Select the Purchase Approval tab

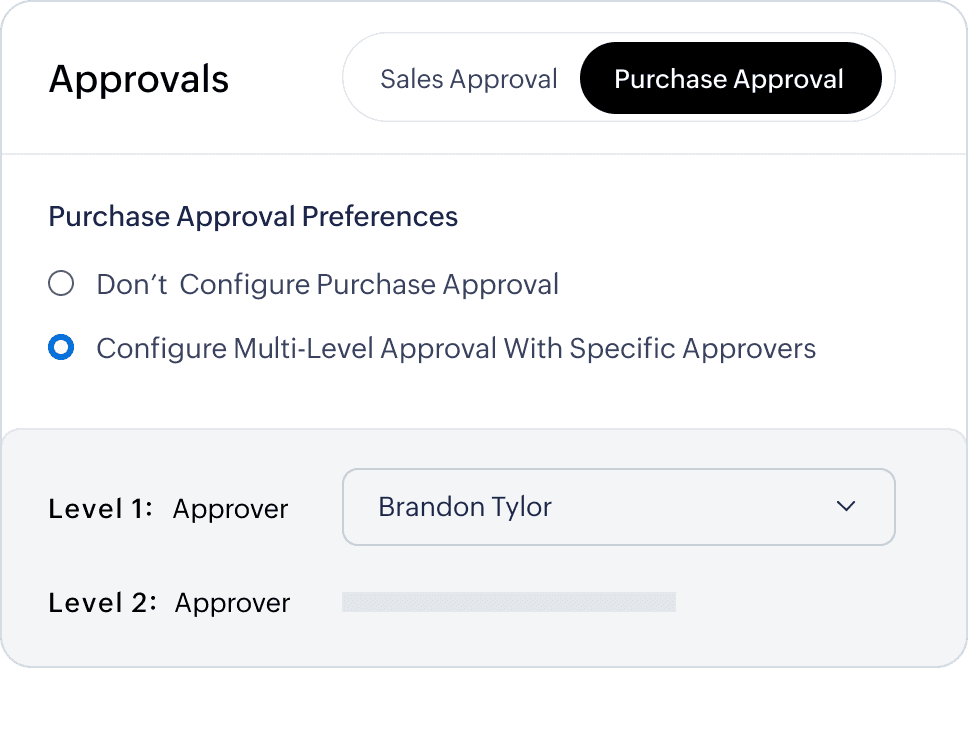[x=729, y=80]
